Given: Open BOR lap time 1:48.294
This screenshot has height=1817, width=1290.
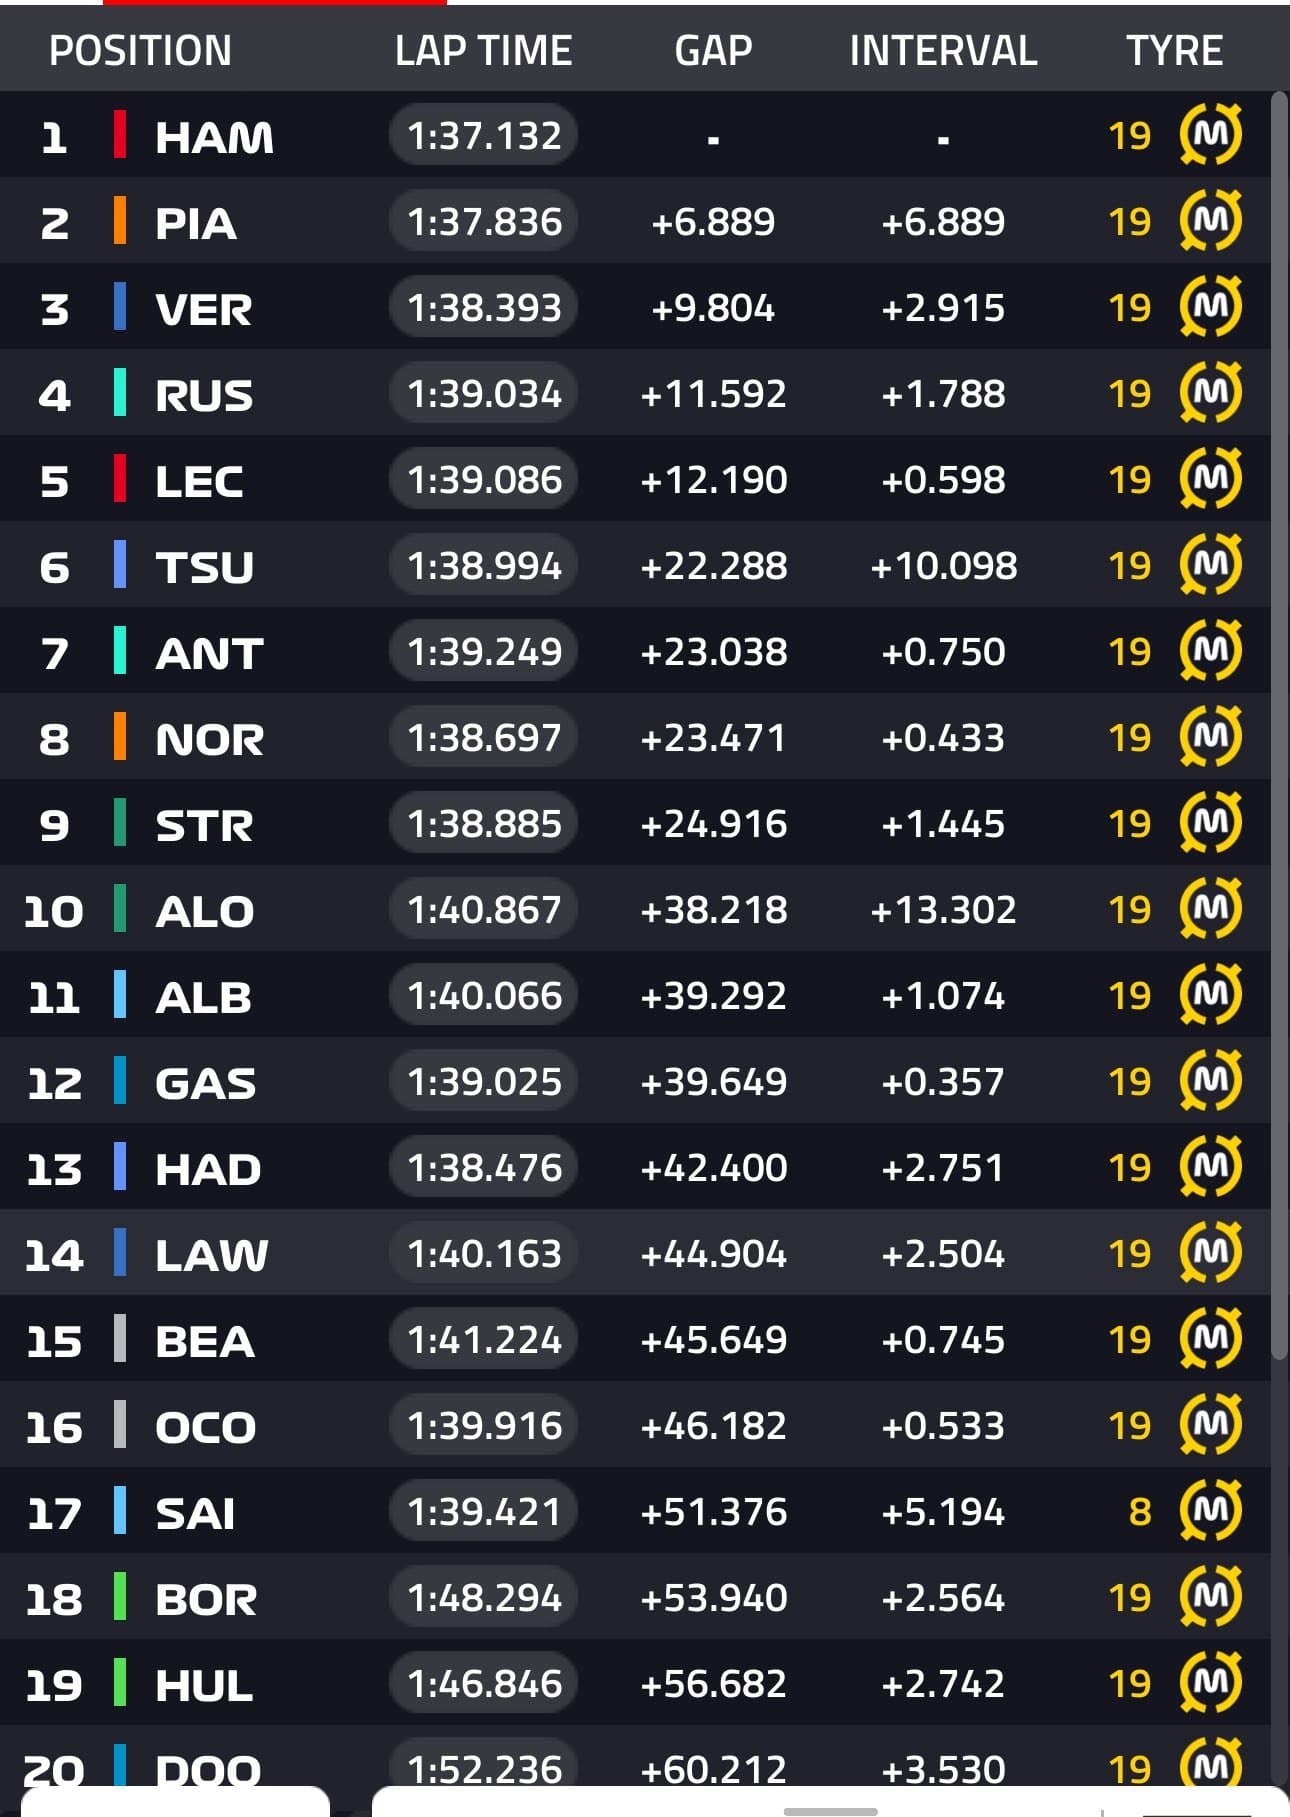Looking at the screenshot, I should tap(484, 1597).
